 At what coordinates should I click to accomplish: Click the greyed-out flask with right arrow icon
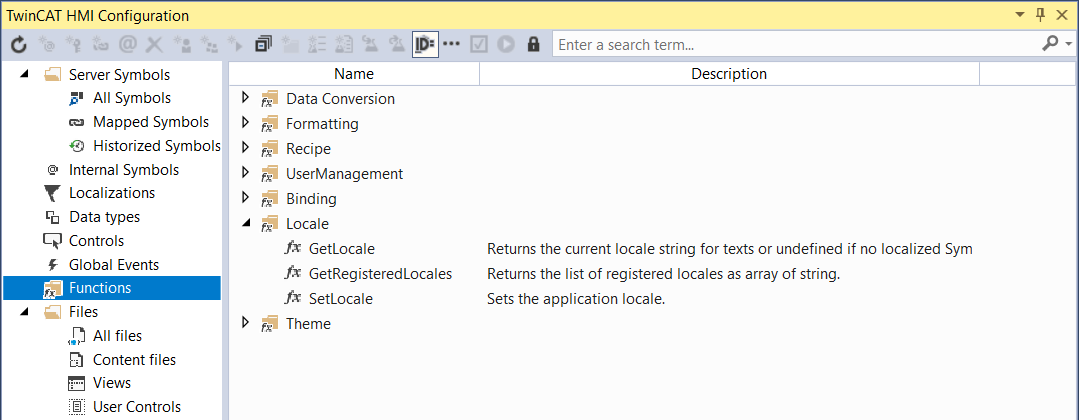pyautogui.click(x=398, y=45)
